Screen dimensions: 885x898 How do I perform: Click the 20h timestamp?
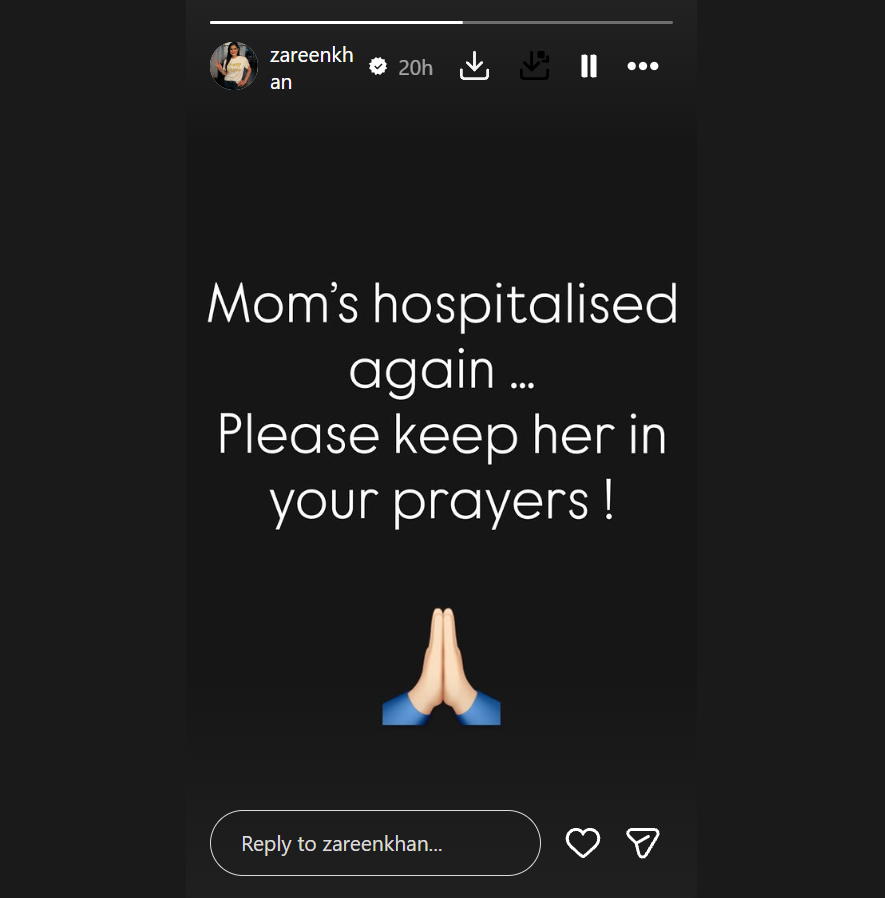coord(415,68)
